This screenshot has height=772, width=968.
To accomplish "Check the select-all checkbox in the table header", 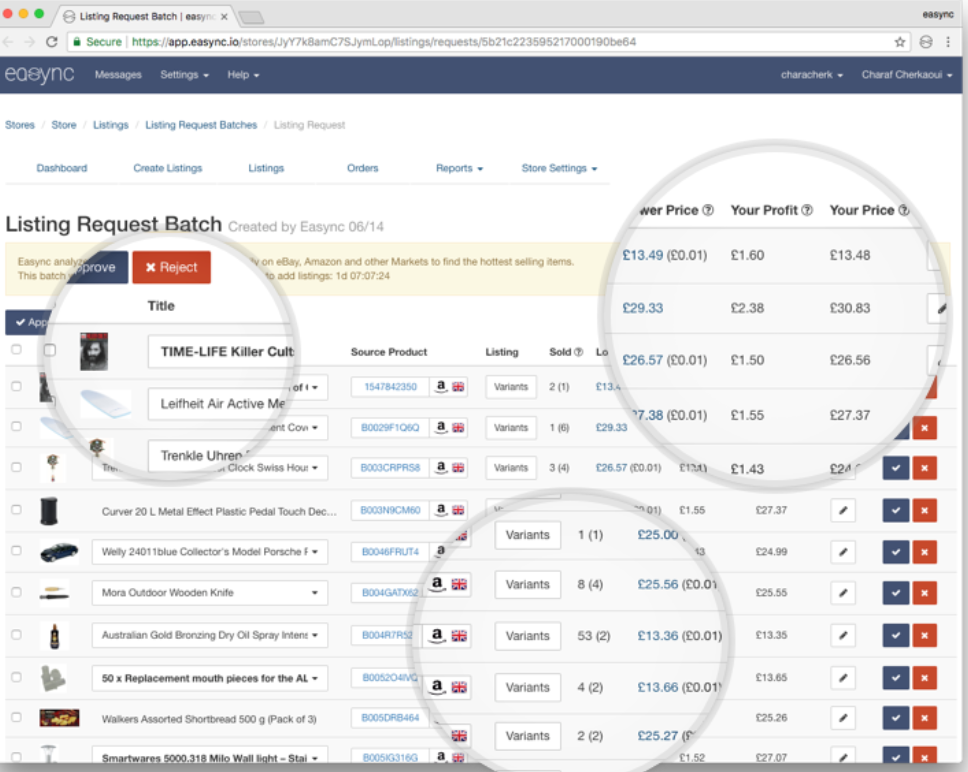I will coord(16,349).
